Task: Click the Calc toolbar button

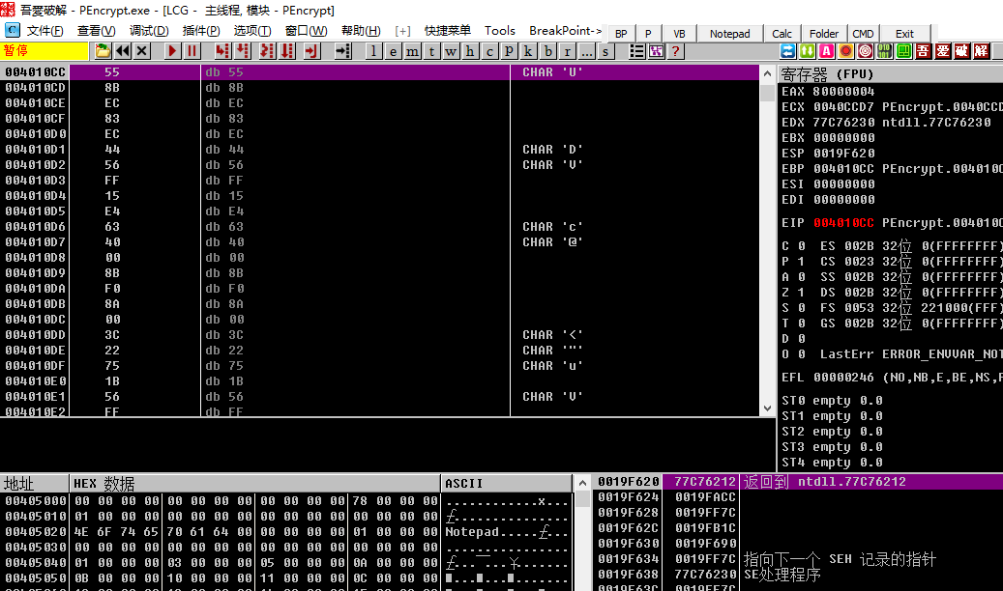Action: pos(781,32)
